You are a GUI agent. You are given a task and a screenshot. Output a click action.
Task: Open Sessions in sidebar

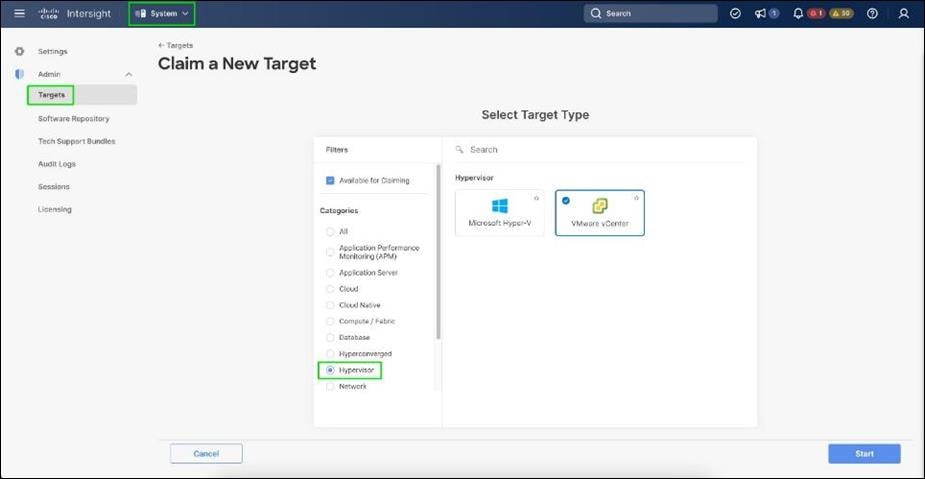point(54,186)
